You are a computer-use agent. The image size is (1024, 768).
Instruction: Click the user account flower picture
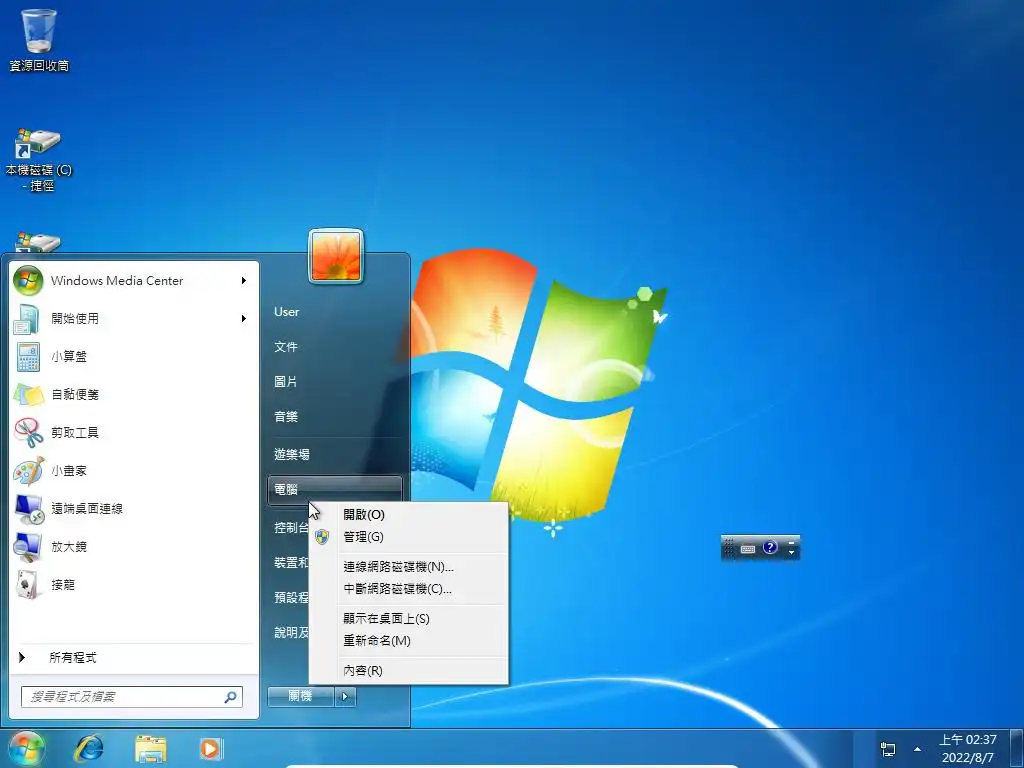[x=336, y=255]
